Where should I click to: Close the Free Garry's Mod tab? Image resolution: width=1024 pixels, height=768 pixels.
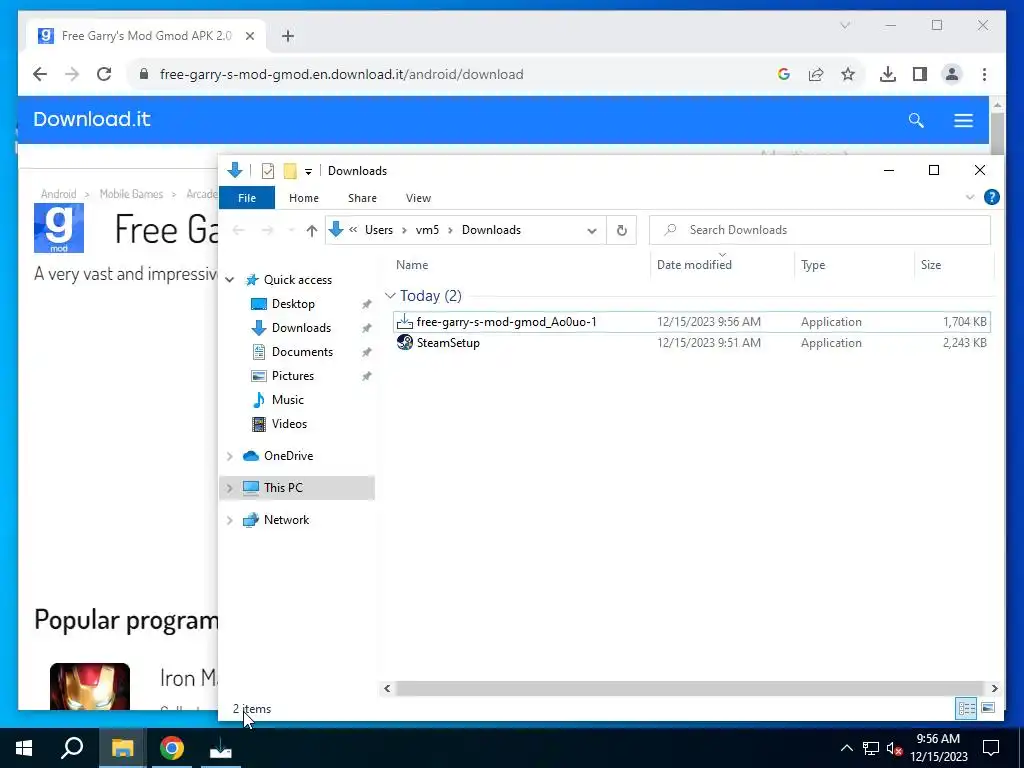click(x=249, y=36)
